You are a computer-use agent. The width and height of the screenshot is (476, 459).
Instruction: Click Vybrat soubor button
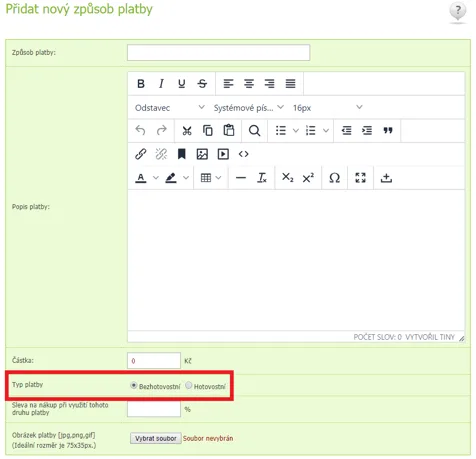(x=156, y=438)
